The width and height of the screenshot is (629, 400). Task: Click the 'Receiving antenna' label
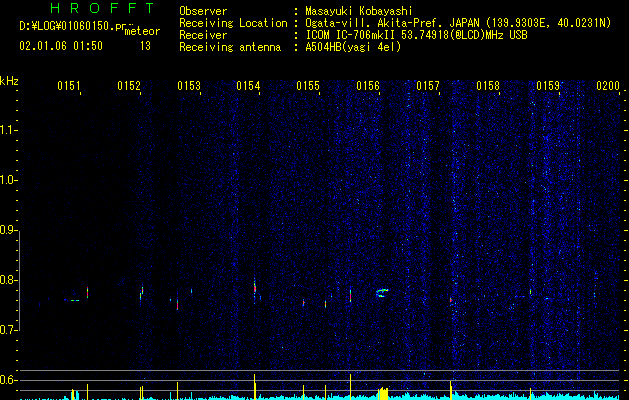pos(230,47)
